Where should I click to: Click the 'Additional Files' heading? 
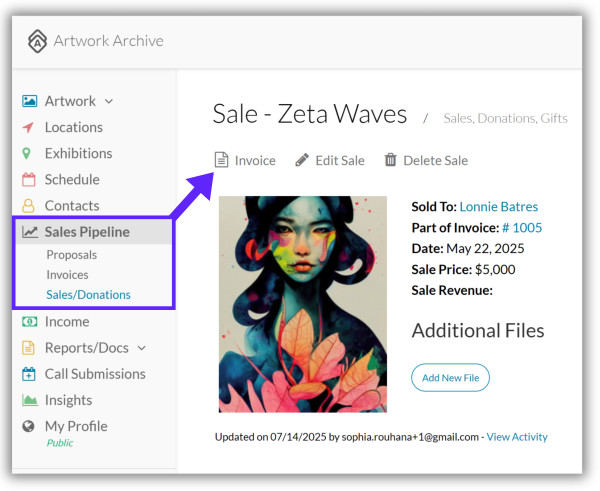coord(478,331)
